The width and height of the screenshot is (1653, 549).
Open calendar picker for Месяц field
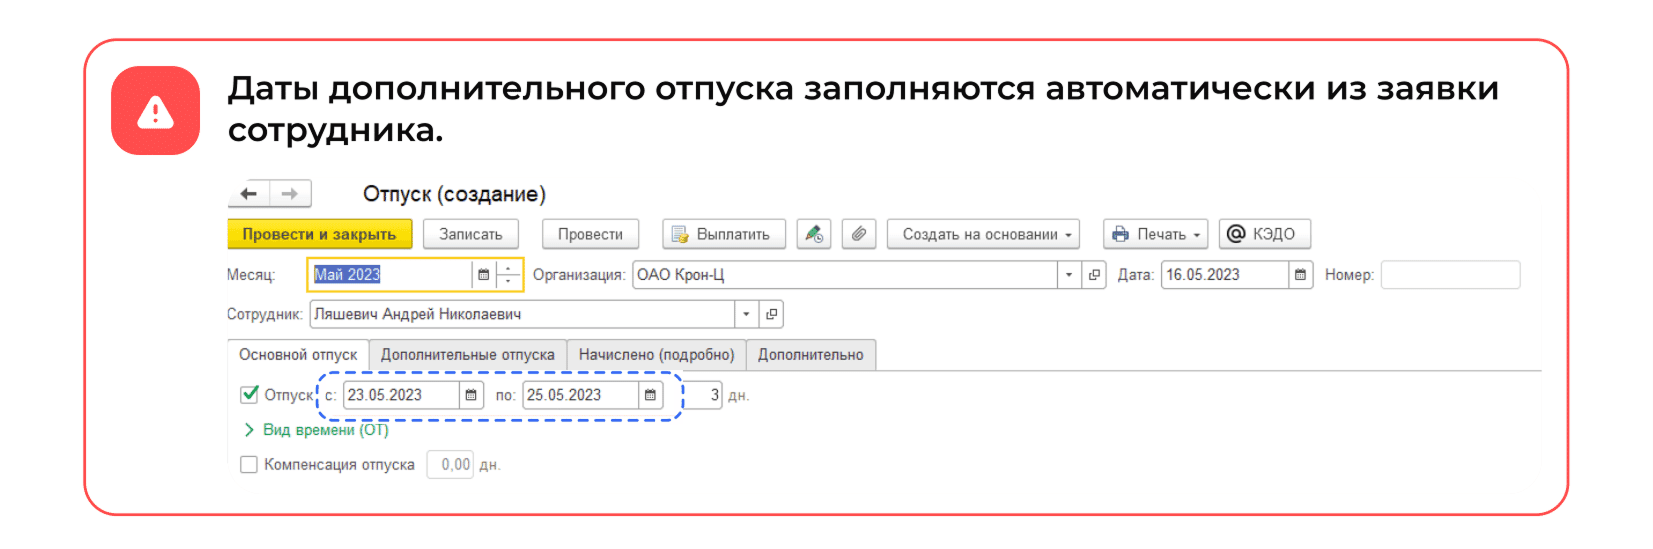click(x=484, y=275)
